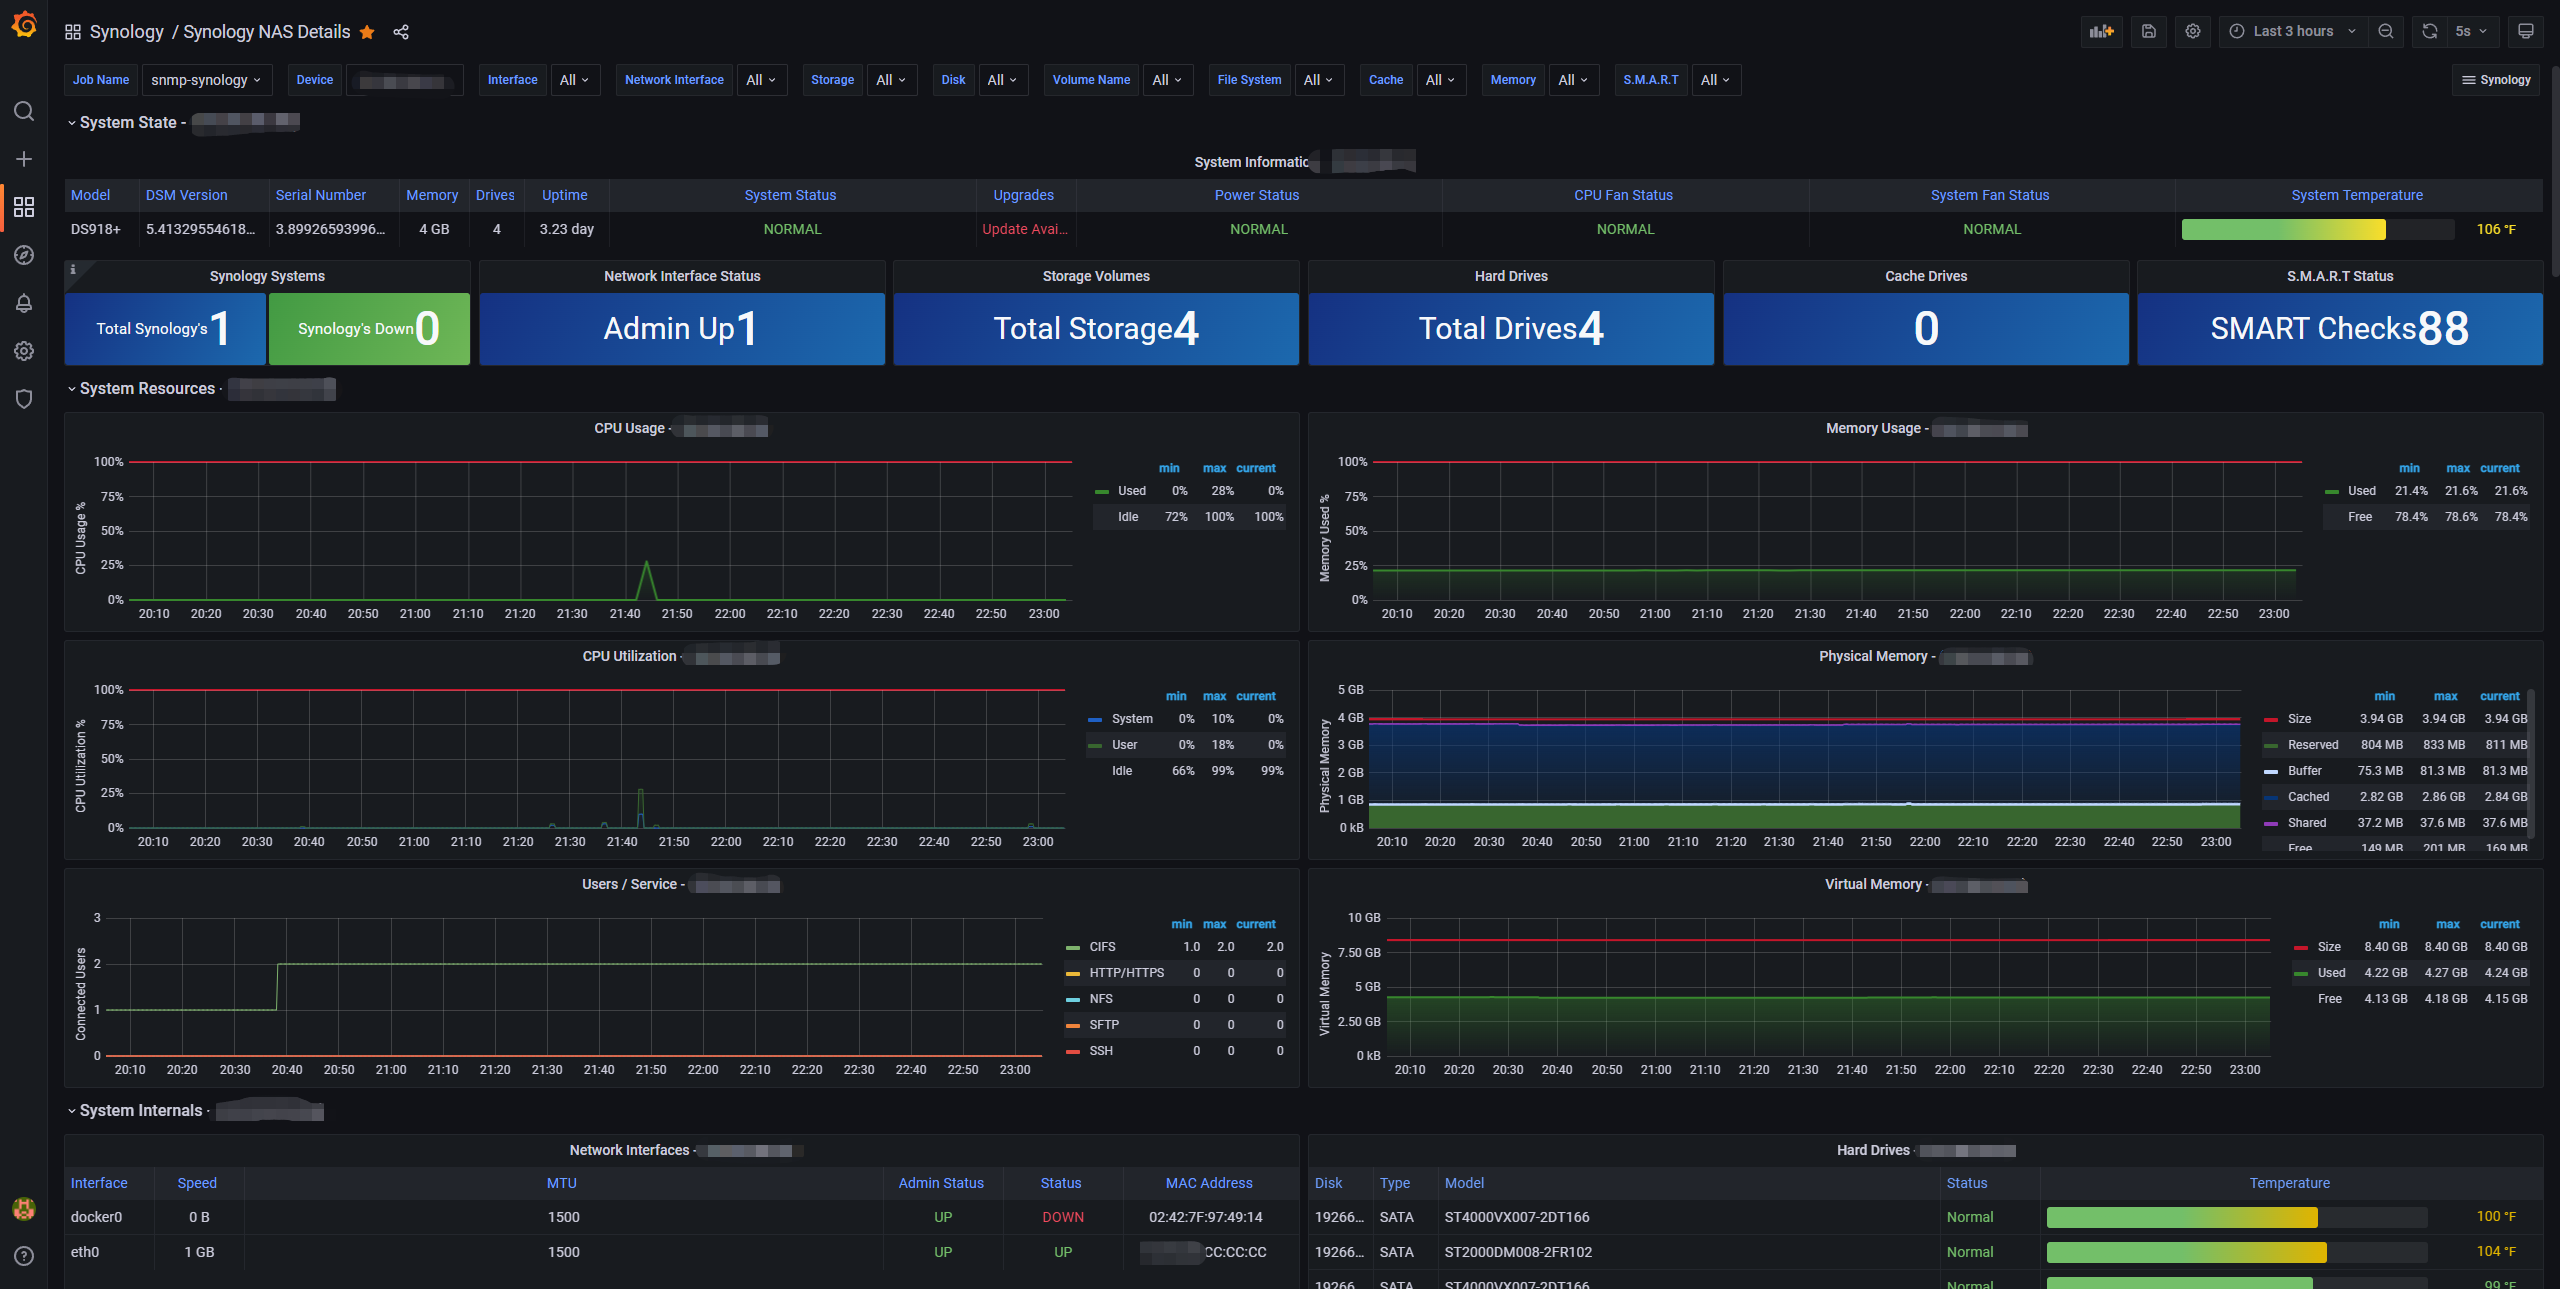Open the Disk All dropdown

pyautogui.click(x=1002, y=80)
